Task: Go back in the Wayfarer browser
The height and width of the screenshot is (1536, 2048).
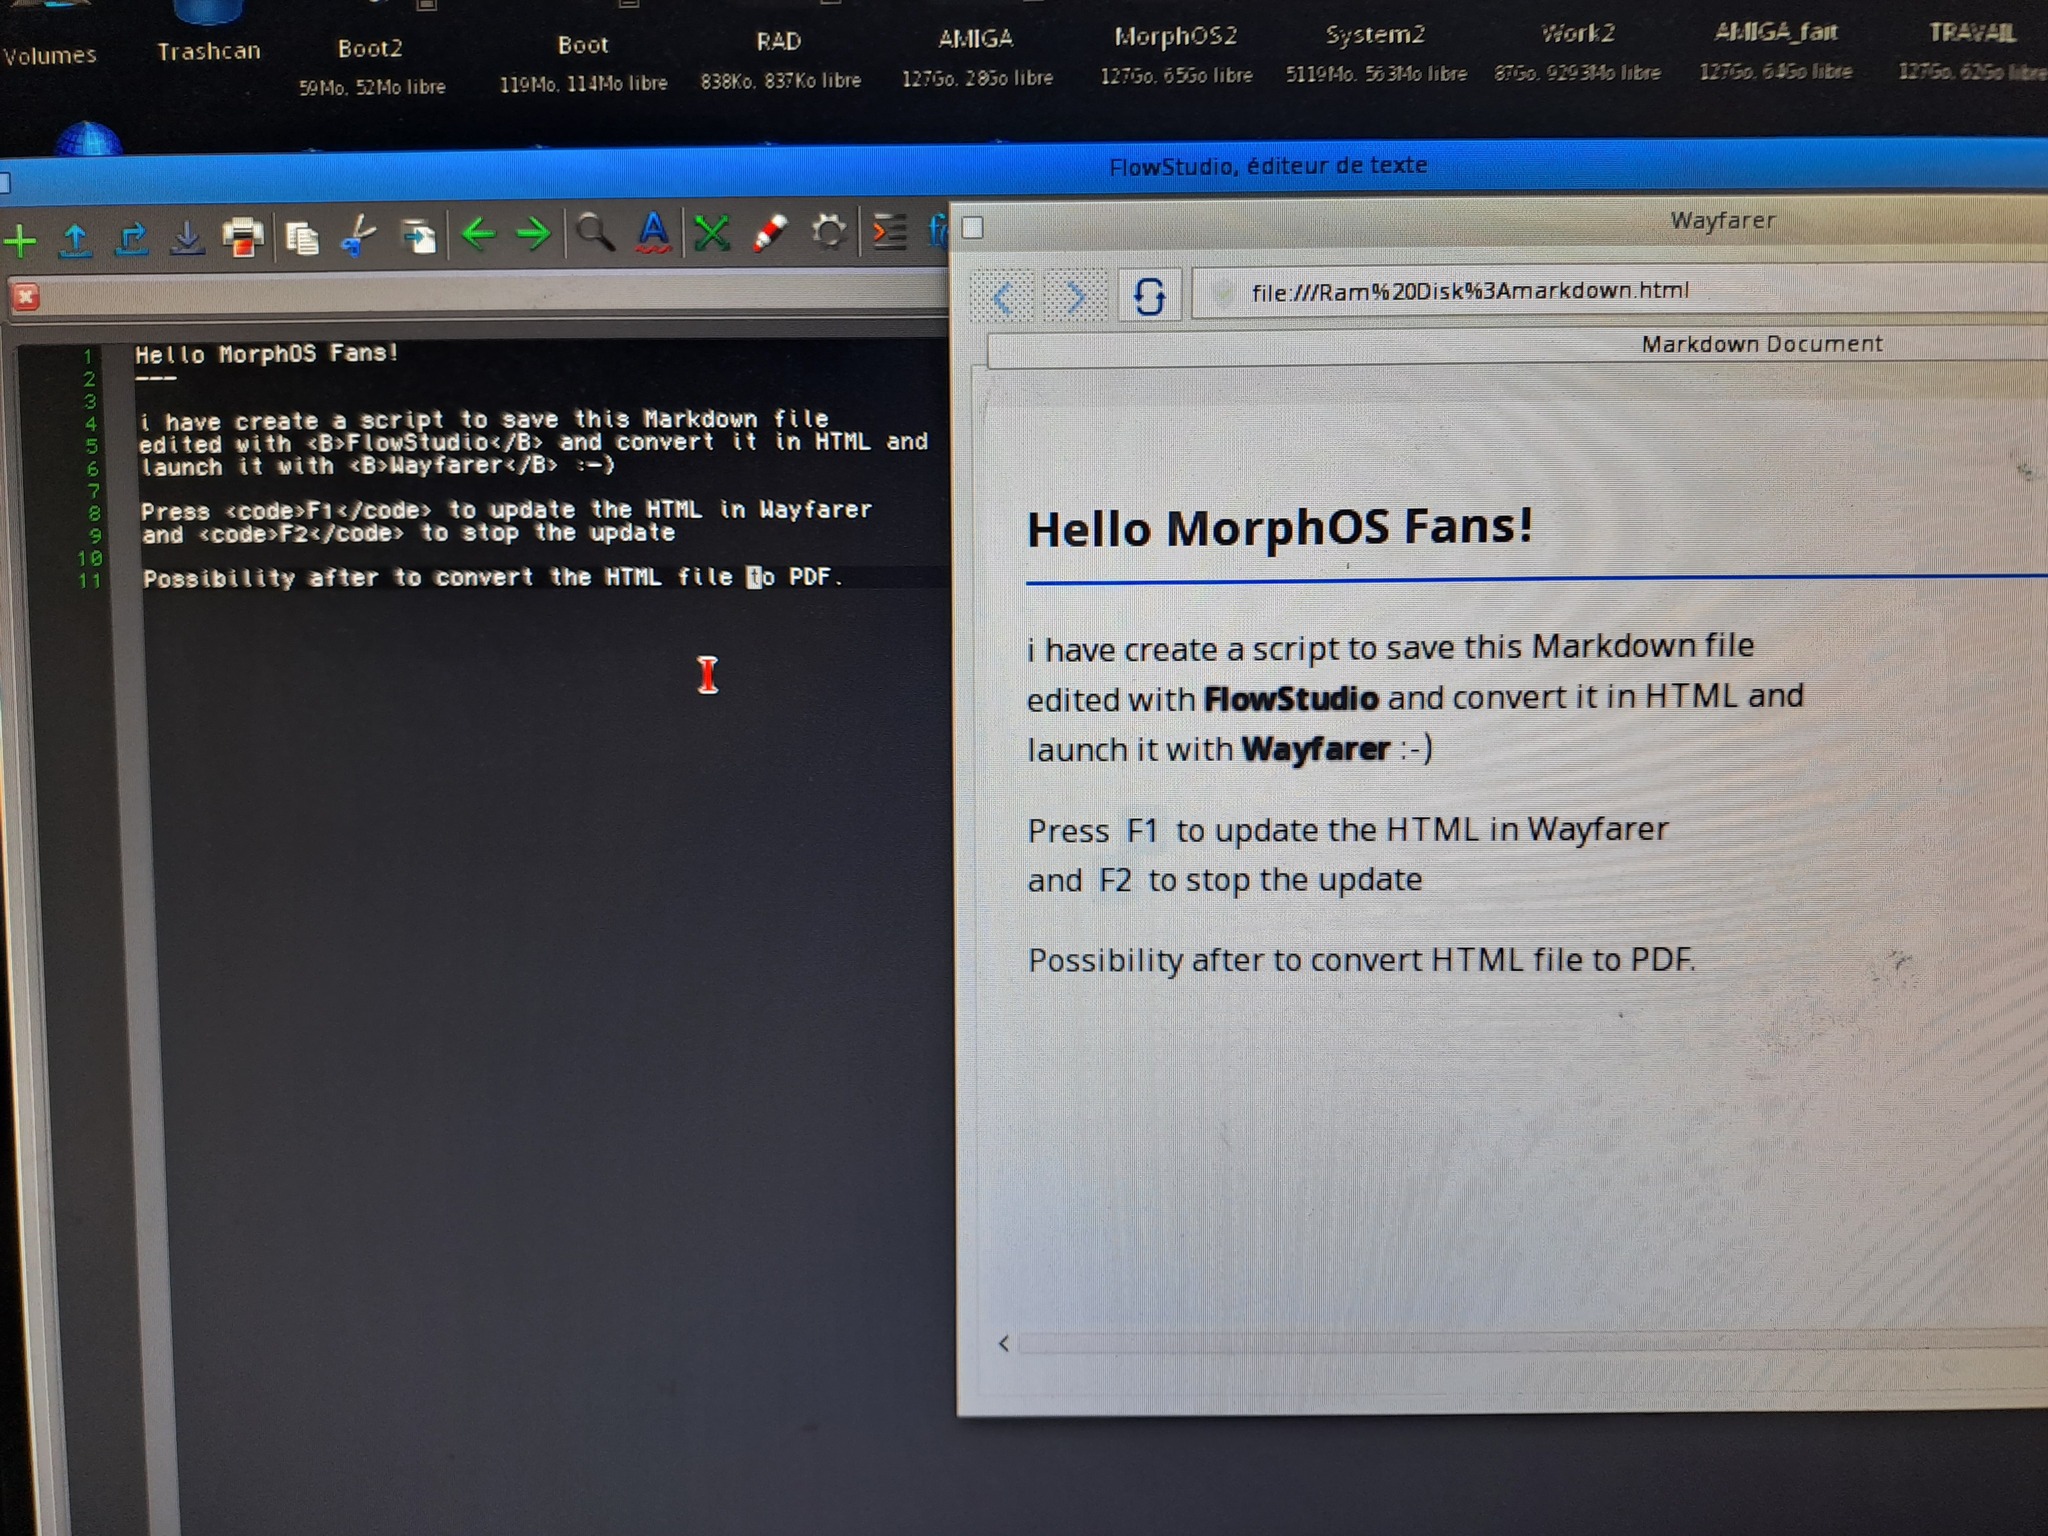Action: [x=1004, y=296]
